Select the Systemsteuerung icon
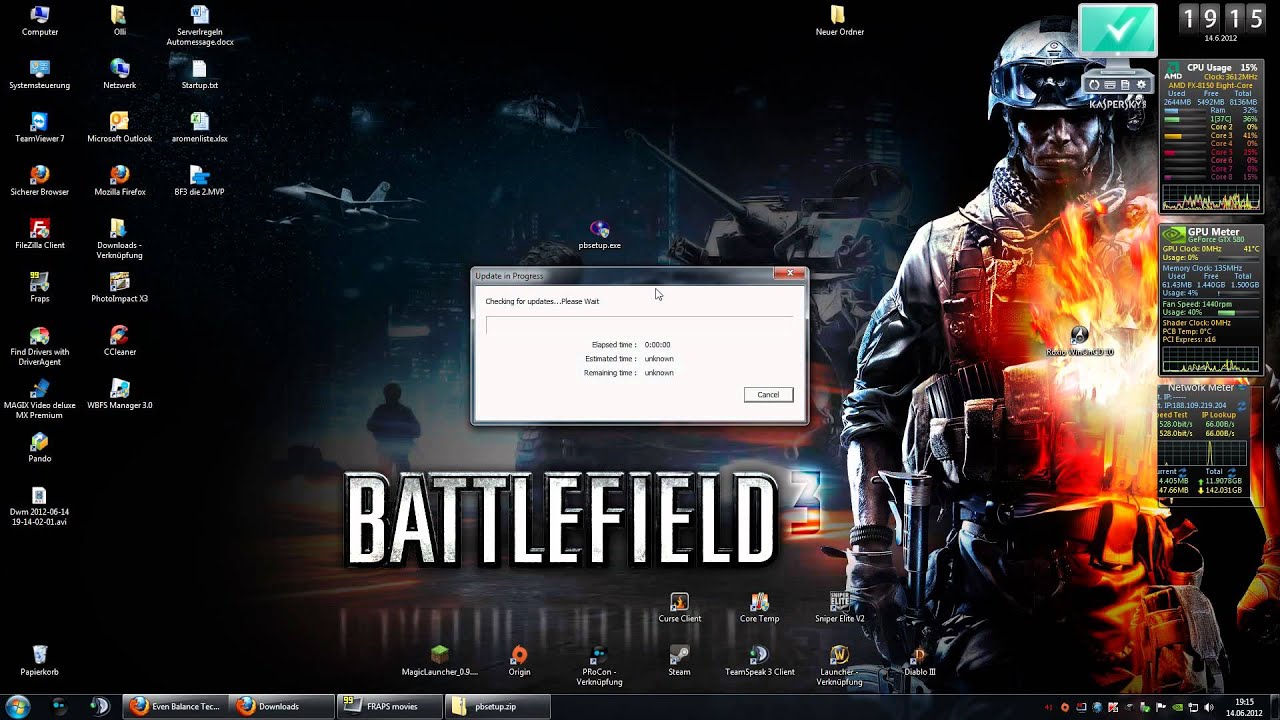Viewport: 1280px width, 720px height. click(x=40, y=75)
